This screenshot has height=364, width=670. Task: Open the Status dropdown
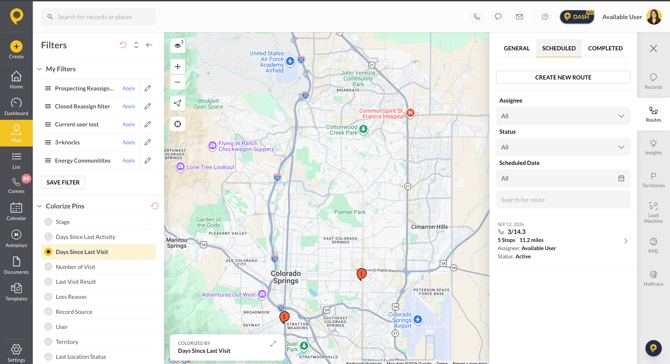point(563,147)
